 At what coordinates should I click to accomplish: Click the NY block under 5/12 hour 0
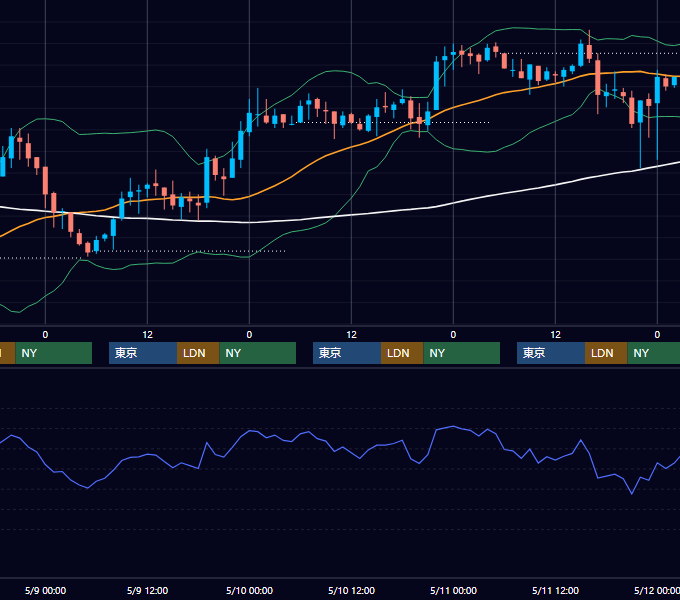(x=654, y=353)
